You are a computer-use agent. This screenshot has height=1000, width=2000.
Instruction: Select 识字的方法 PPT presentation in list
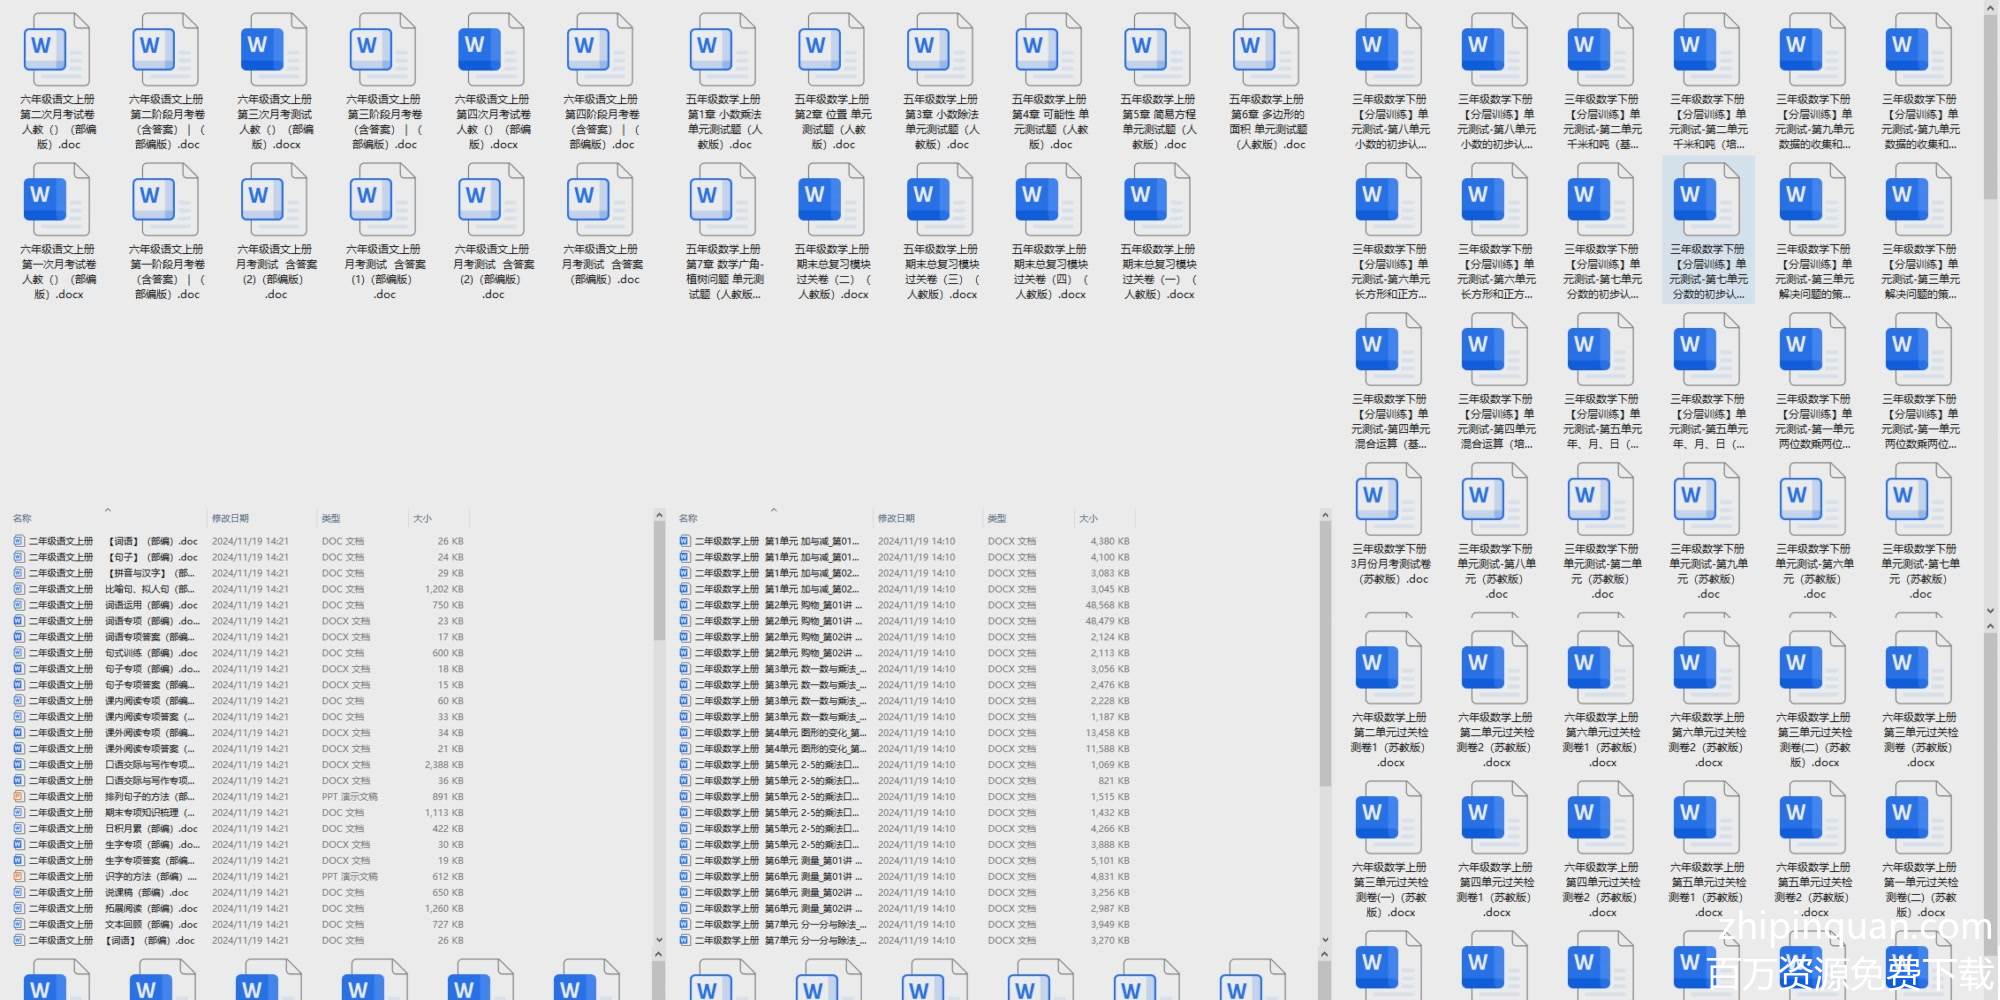click(x=150, y=877)
